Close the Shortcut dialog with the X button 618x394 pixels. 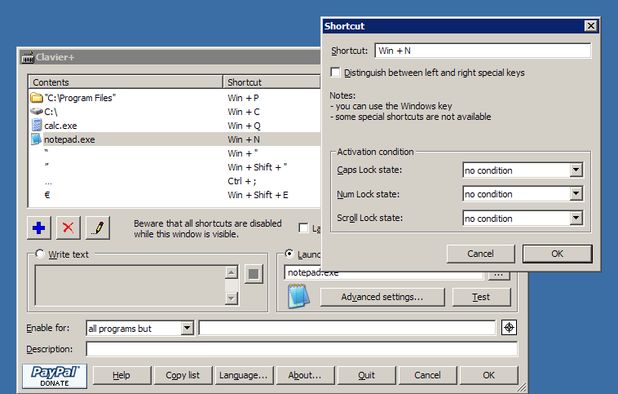pos(590,26)
